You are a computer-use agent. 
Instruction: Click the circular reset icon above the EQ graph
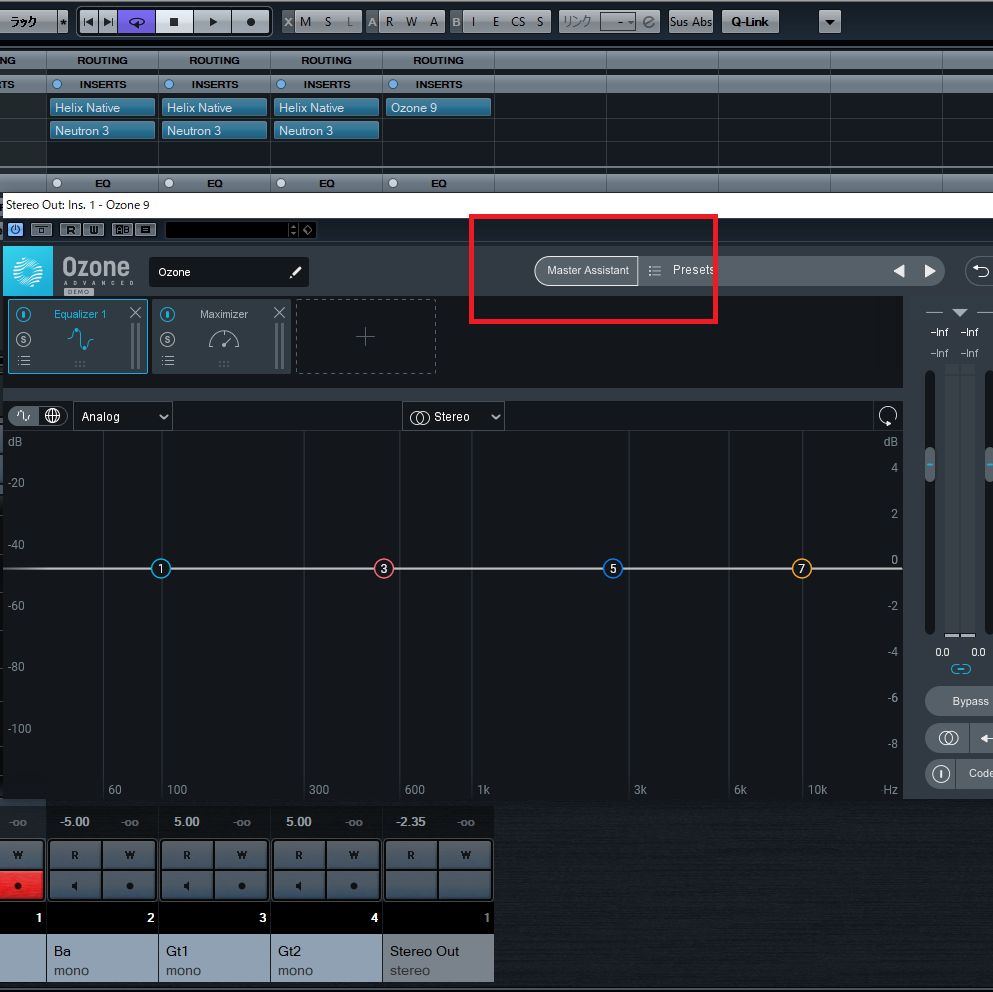point(887,416)
